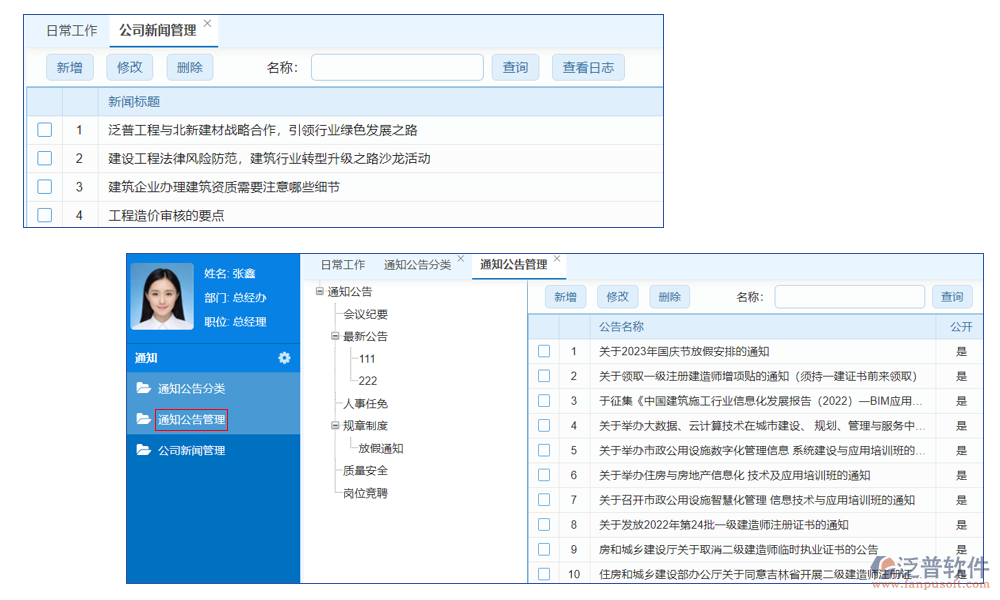1000x600 pixels.
Task: Click the folder icon next to 通知公告管理
Action: [145, 418]
